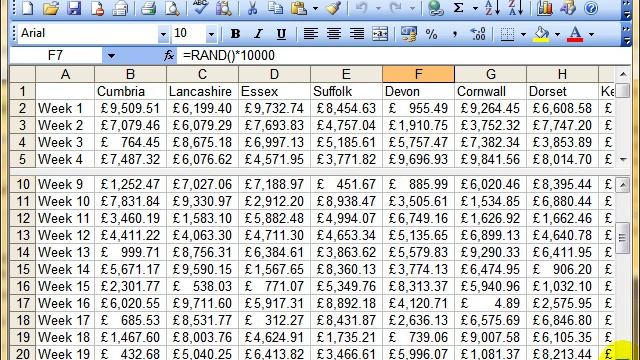Open Print Preview with the magnifier page icon
Viewport: 640px width, 360px height.
(172, 8)
